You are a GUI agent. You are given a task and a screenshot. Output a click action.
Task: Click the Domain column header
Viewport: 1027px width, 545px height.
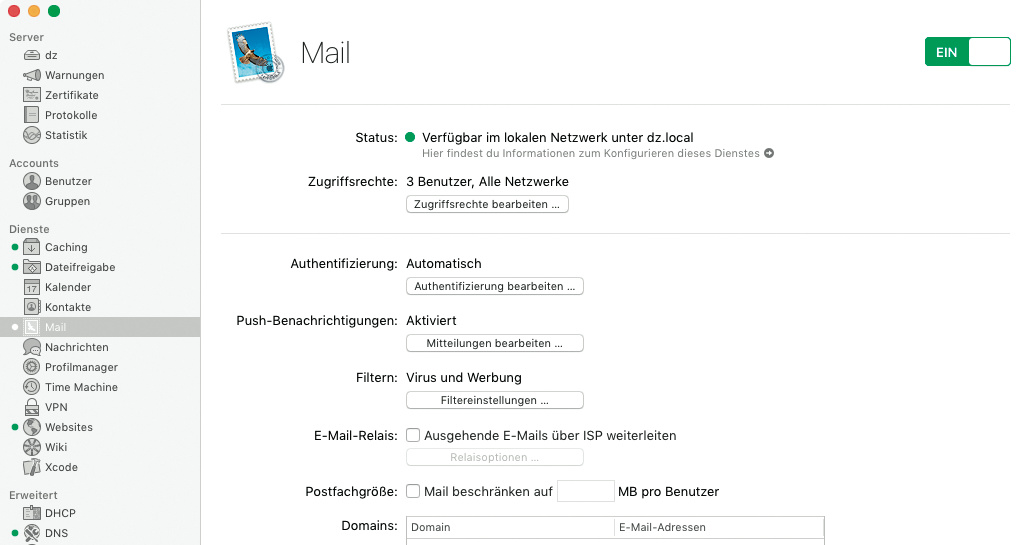coord(509,527)
